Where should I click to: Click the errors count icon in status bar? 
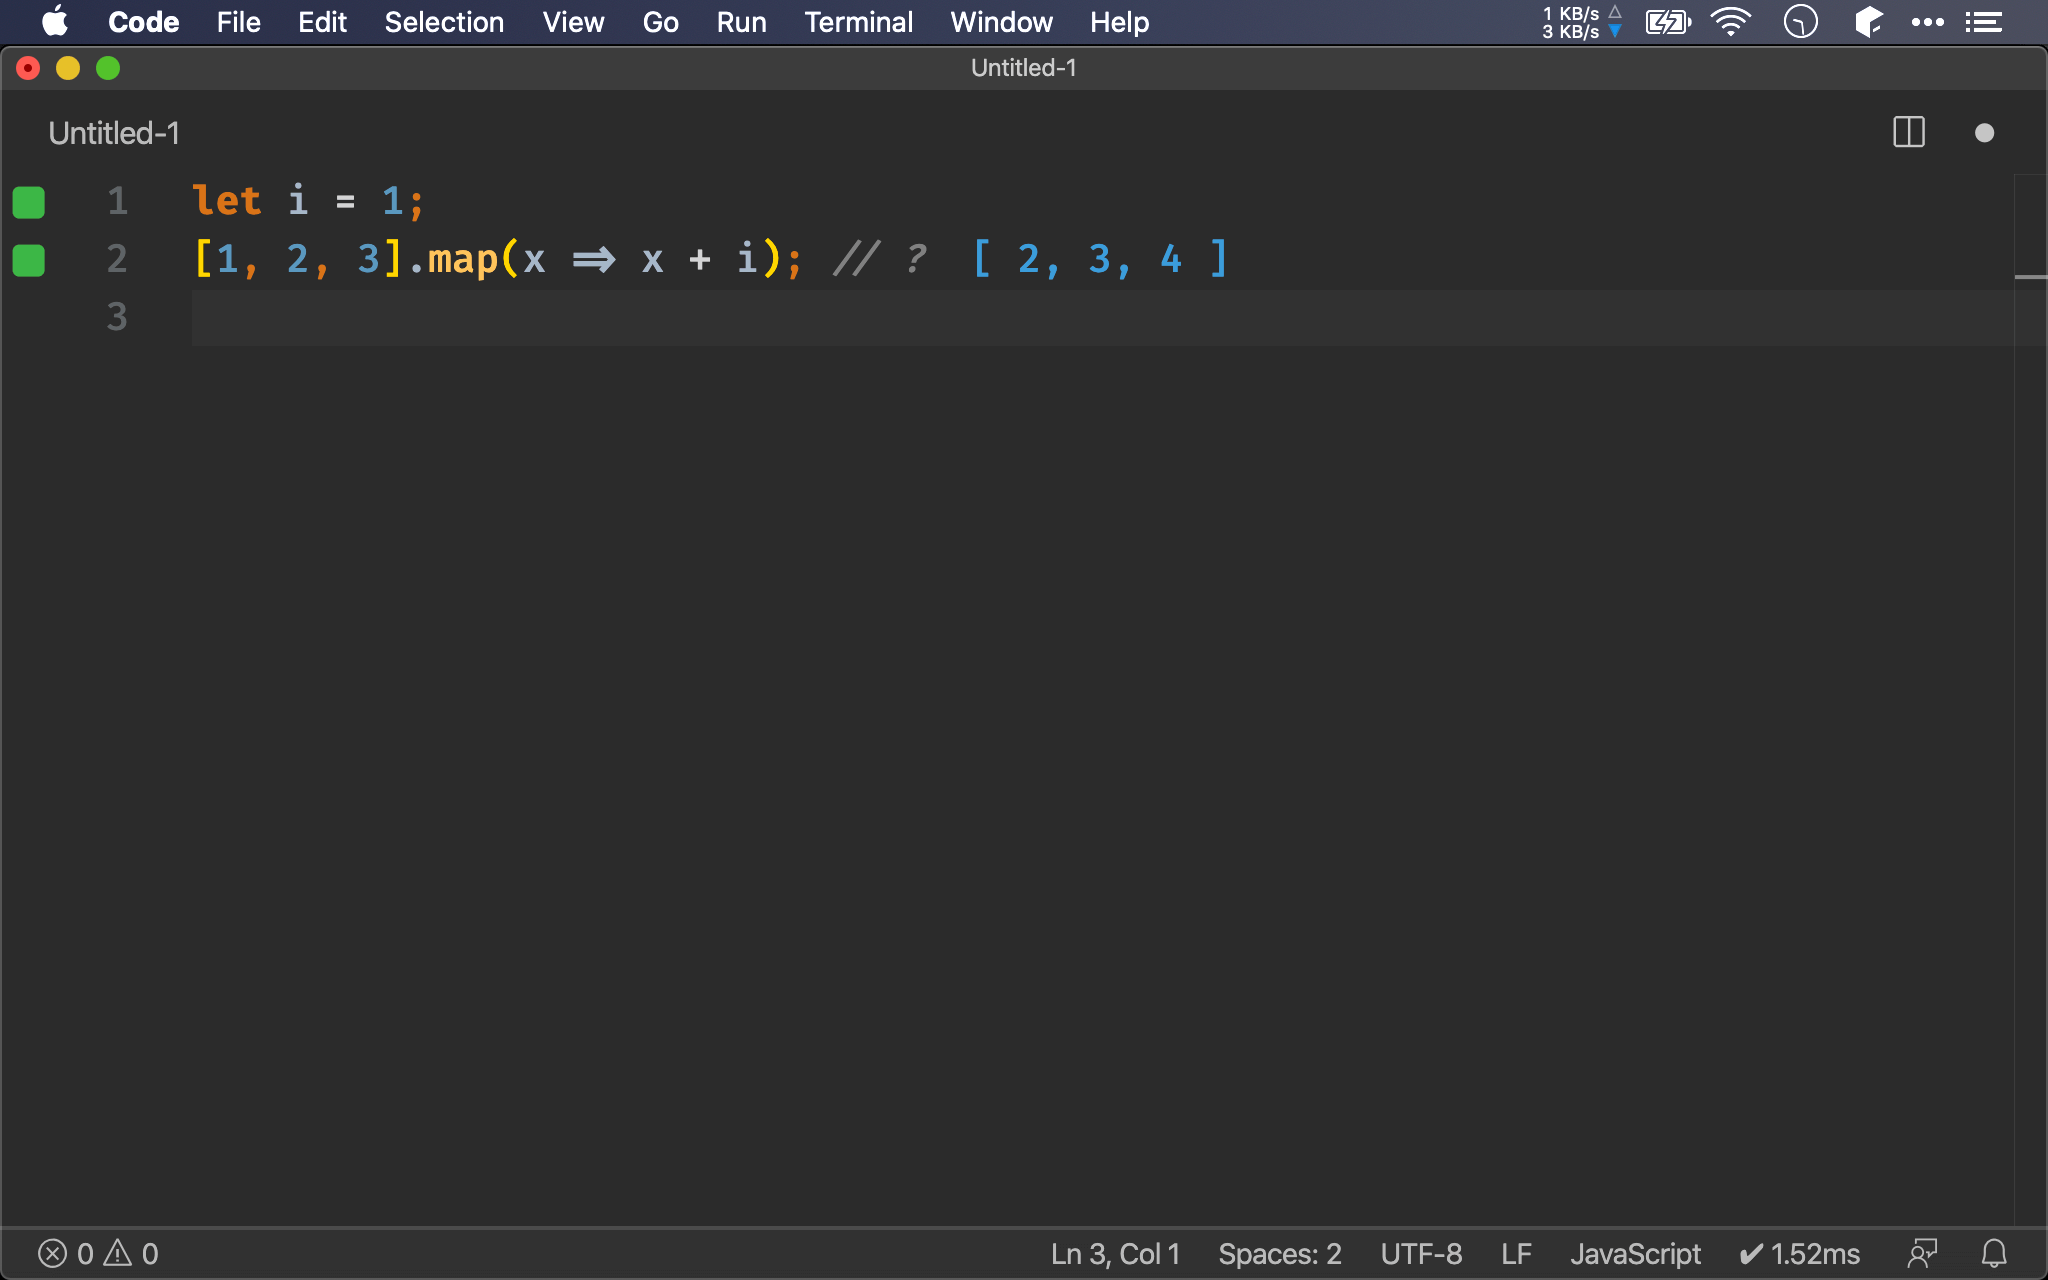pos(53,1253)
